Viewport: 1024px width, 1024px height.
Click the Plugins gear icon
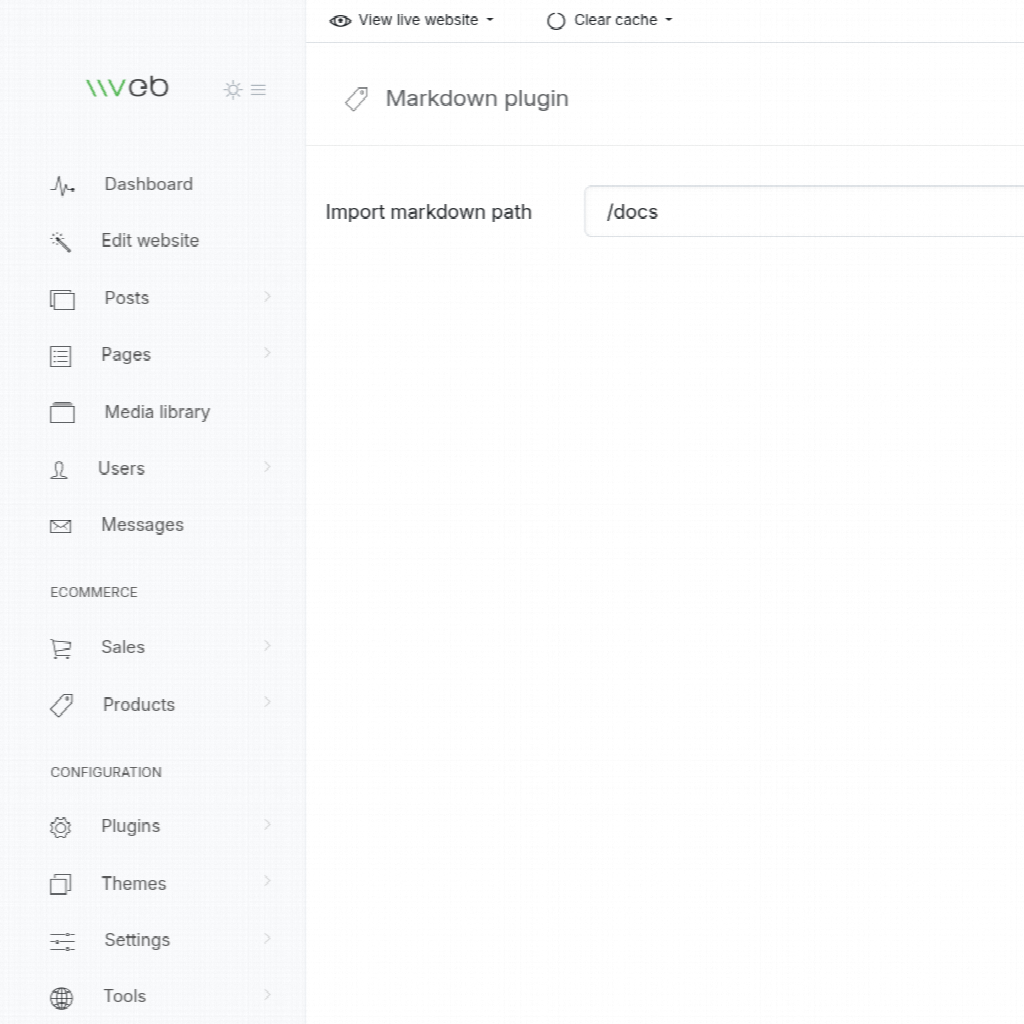point(61,827)
